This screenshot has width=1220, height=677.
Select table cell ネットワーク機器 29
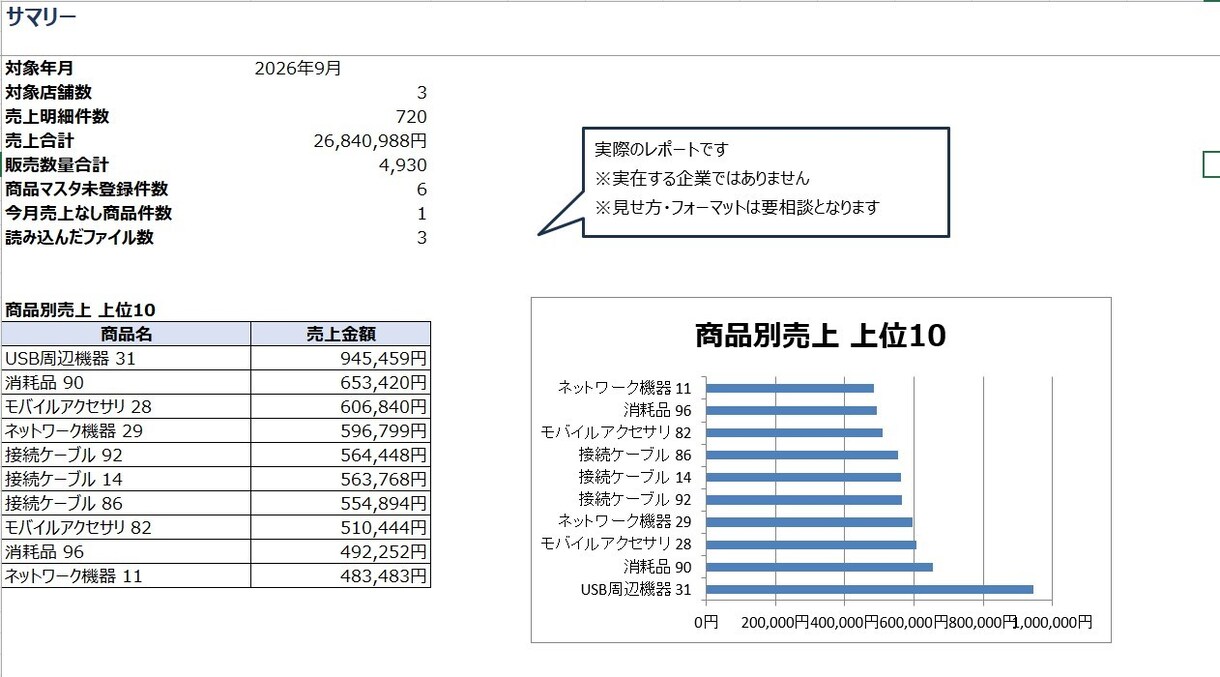(x=126, y=431)
